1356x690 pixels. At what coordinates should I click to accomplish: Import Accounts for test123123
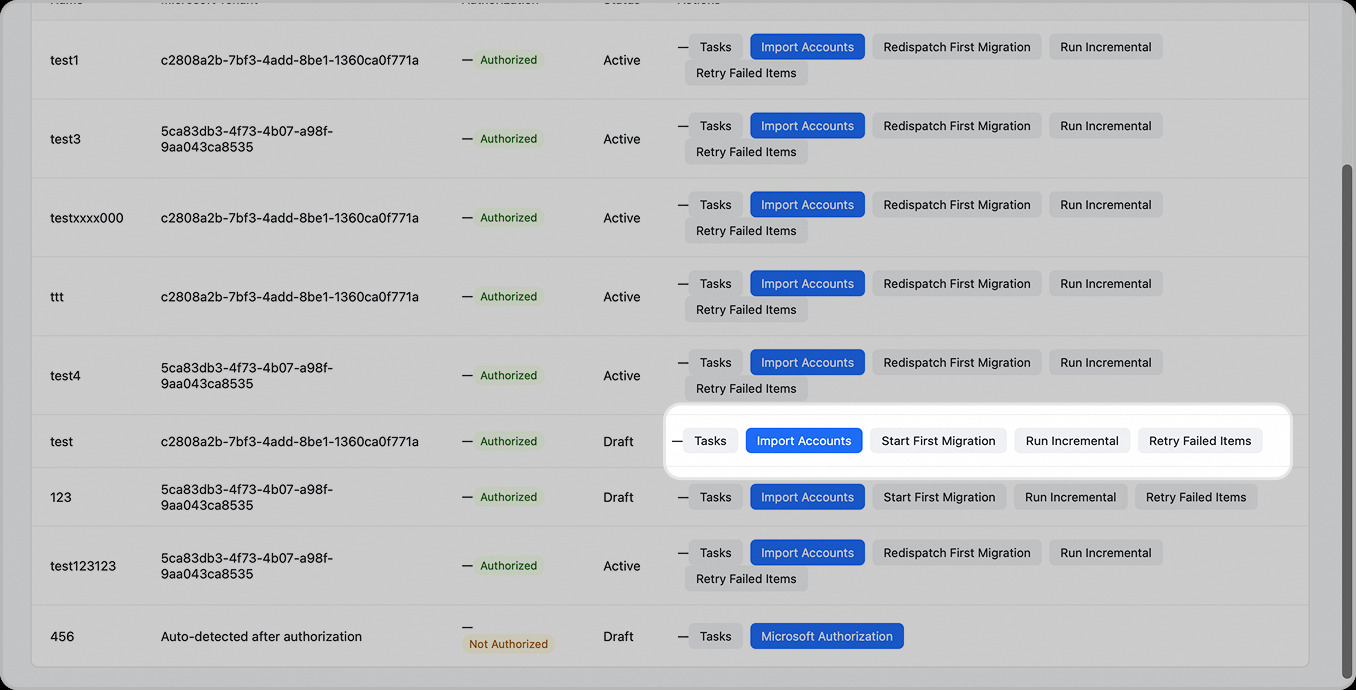[807, 553]
